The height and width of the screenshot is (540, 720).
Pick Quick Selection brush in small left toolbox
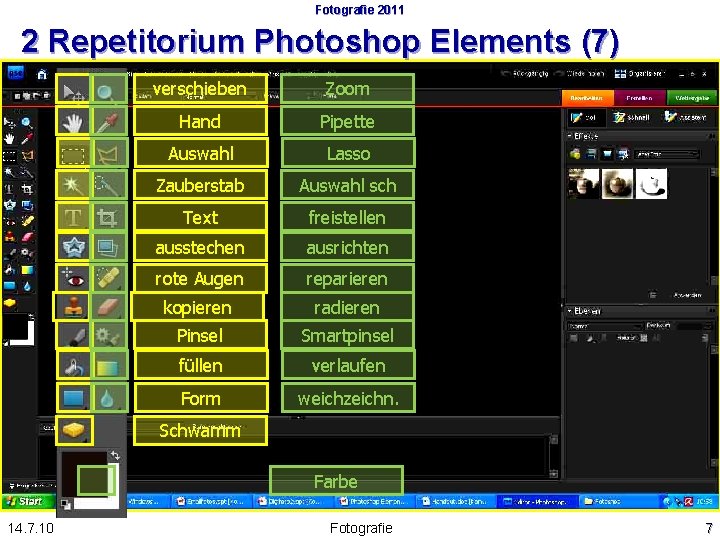click(x=27, y=173)
